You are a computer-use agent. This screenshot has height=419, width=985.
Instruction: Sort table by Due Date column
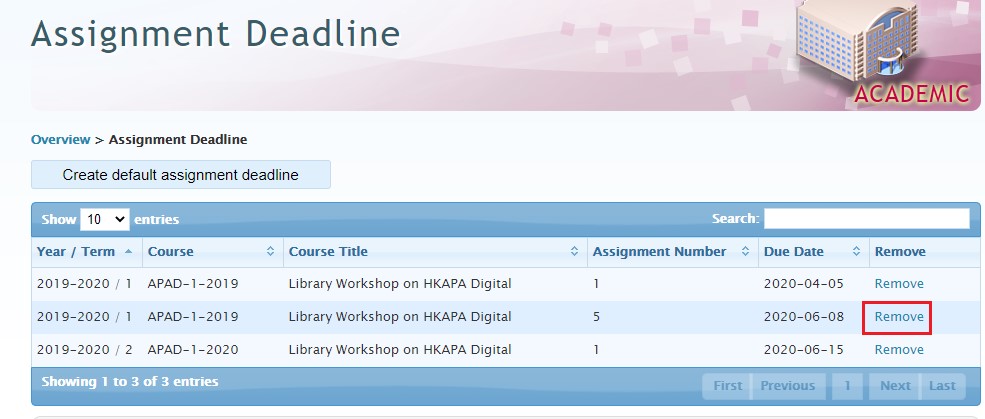click(814, 251)
